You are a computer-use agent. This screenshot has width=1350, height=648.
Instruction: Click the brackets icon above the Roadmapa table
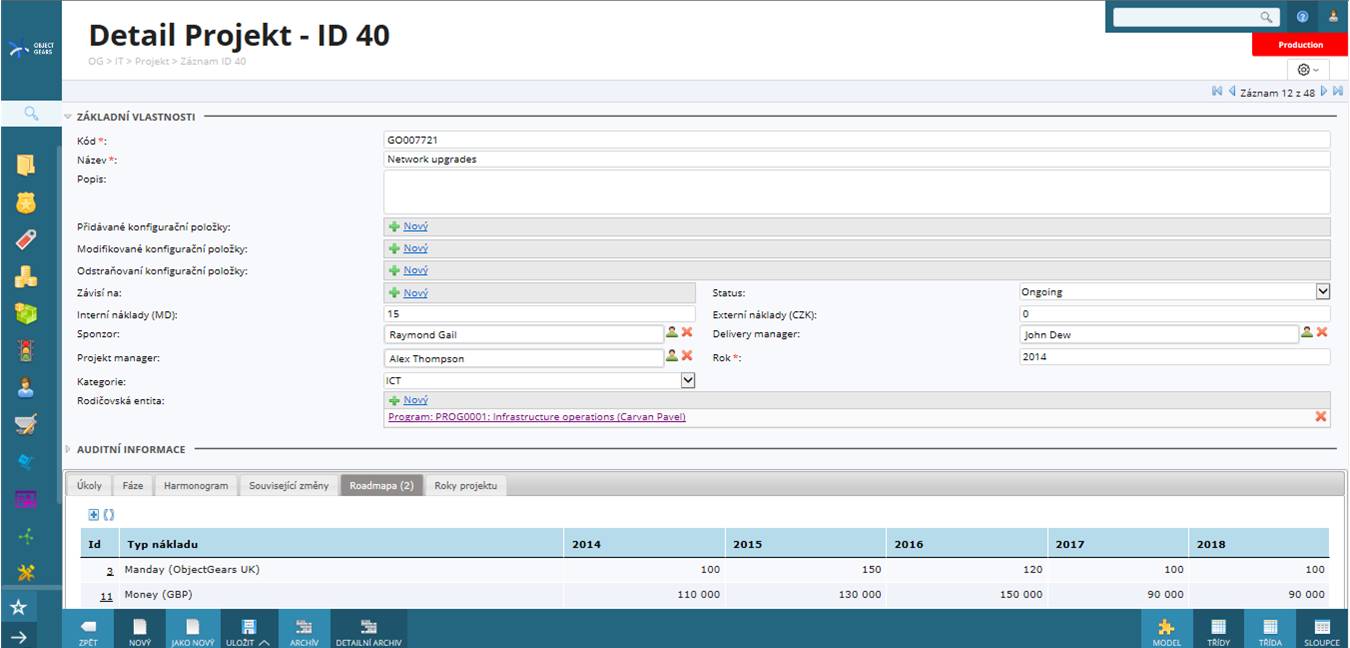(x=109, y=514)
